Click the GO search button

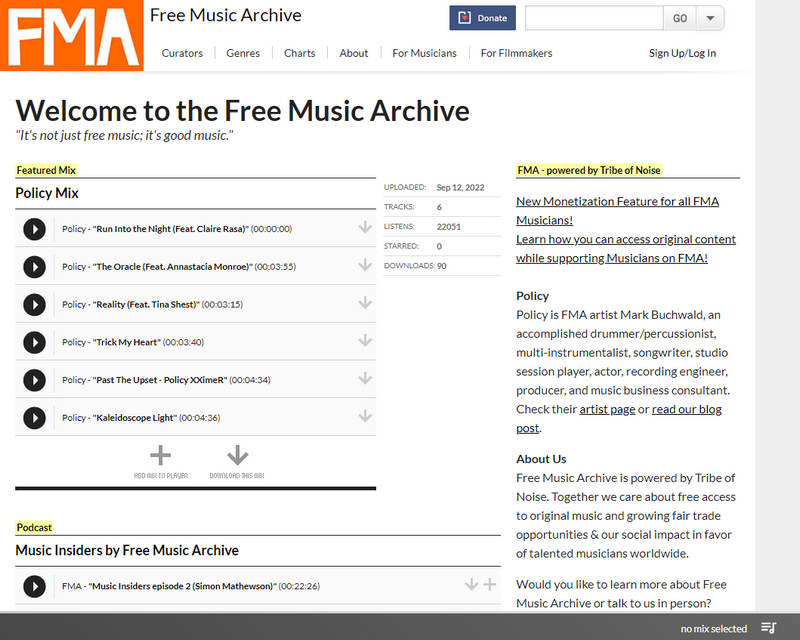click(x=680, y=18)
